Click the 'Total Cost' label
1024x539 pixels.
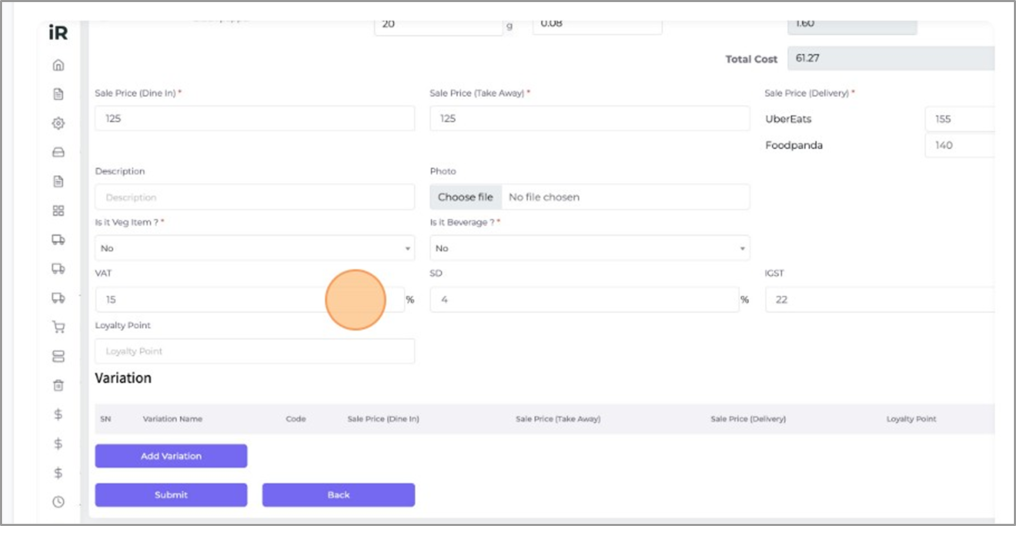pos(751,59)
